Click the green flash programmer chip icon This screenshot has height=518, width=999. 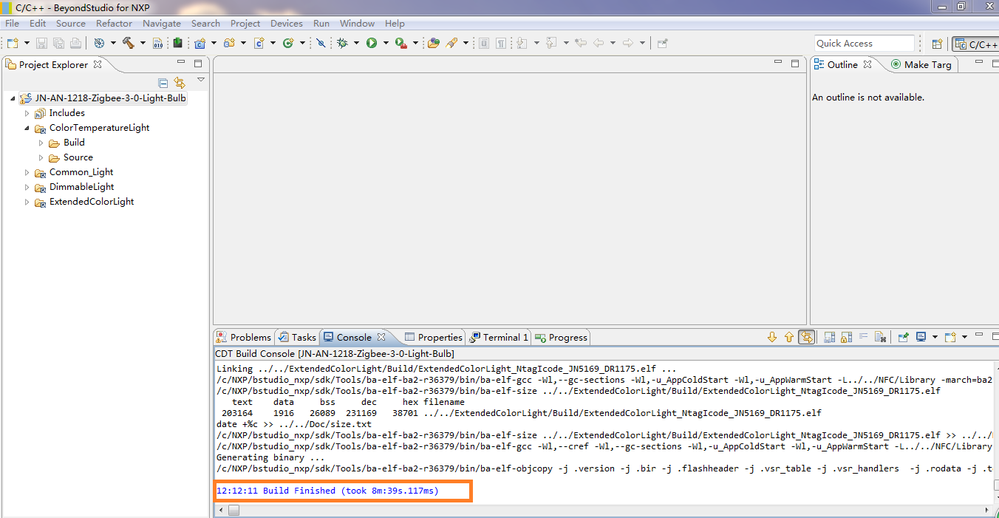point(178,43)
